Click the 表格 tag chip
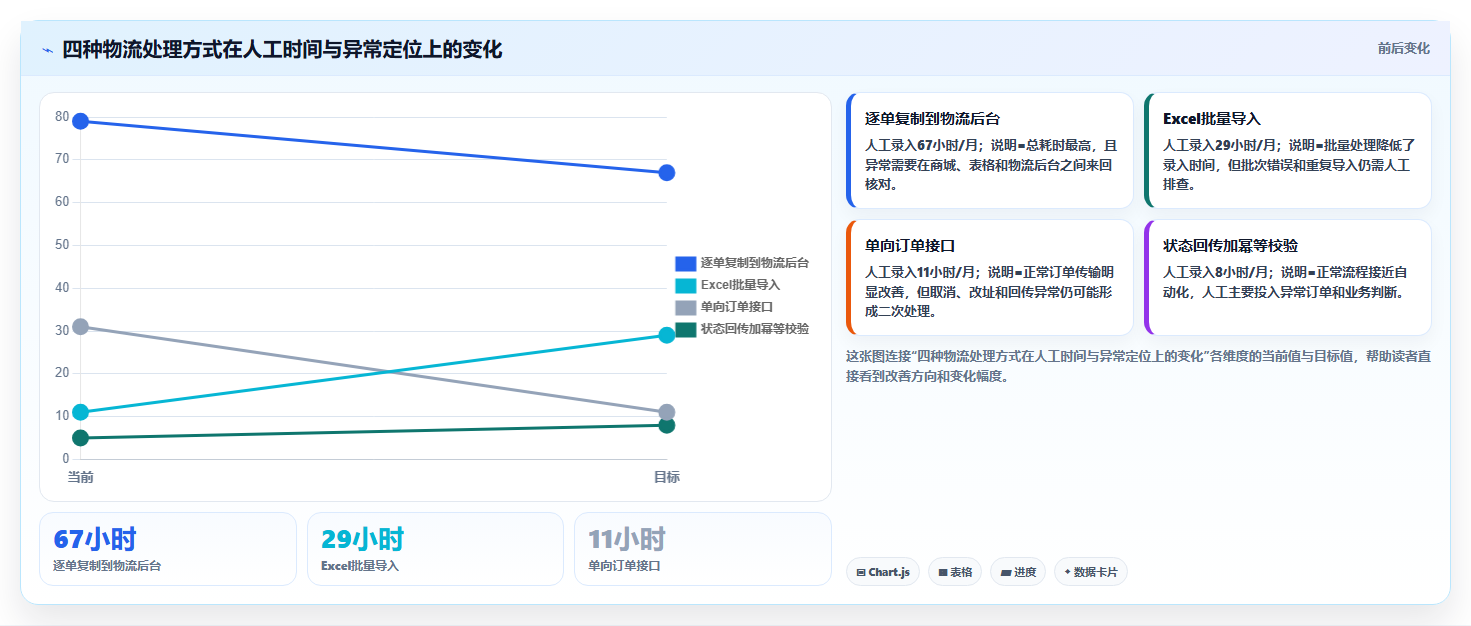1471x626 pixels. (955, 572)
